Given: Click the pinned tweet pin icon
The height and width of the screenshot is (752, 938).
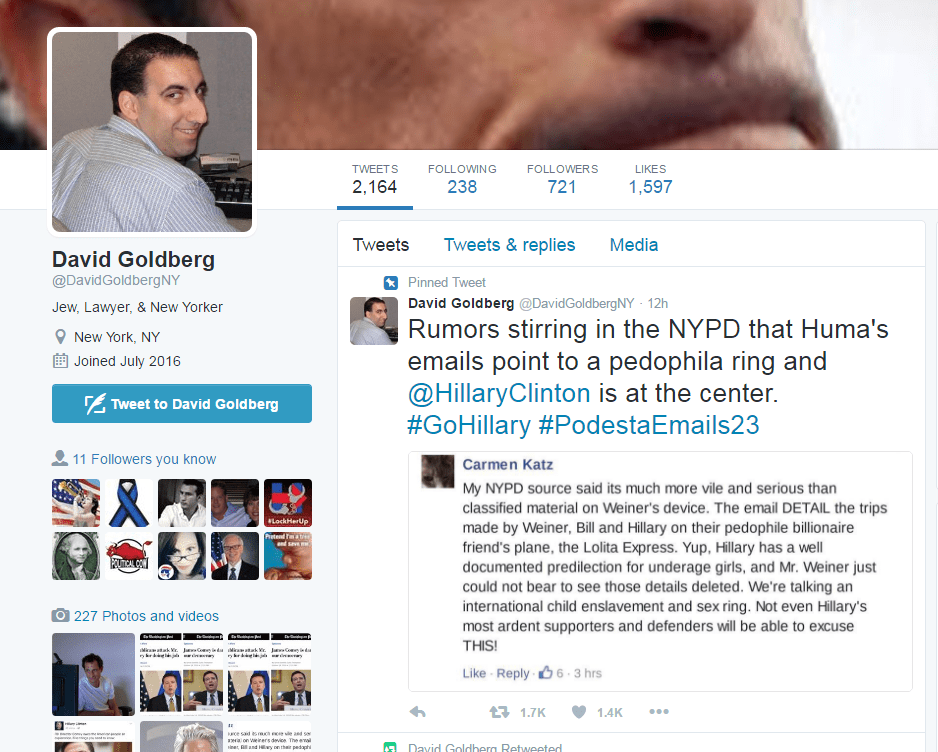Looking at the screenshot, I should [391, 282].
